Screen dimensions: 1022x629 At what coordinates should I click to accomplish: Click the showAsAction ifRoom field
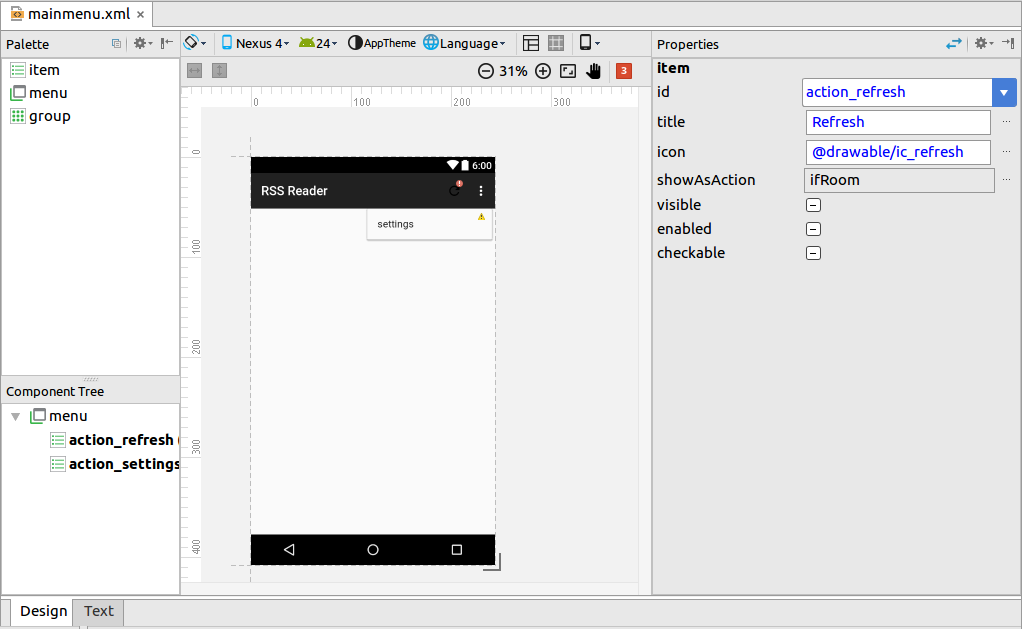pyautogui.click(x=899, y=180)
